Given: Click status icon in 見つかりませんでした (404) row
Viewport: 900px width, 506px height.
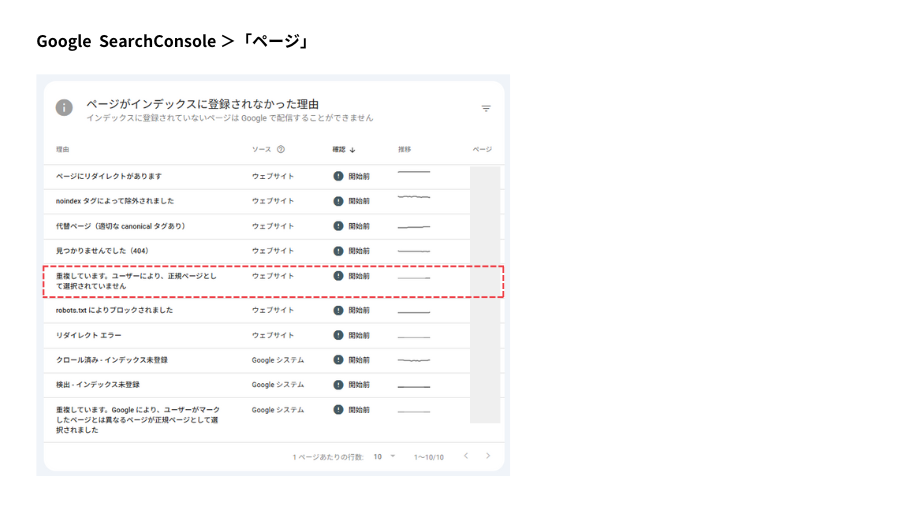Looking at the screenshot, I should tap(338, 251).
